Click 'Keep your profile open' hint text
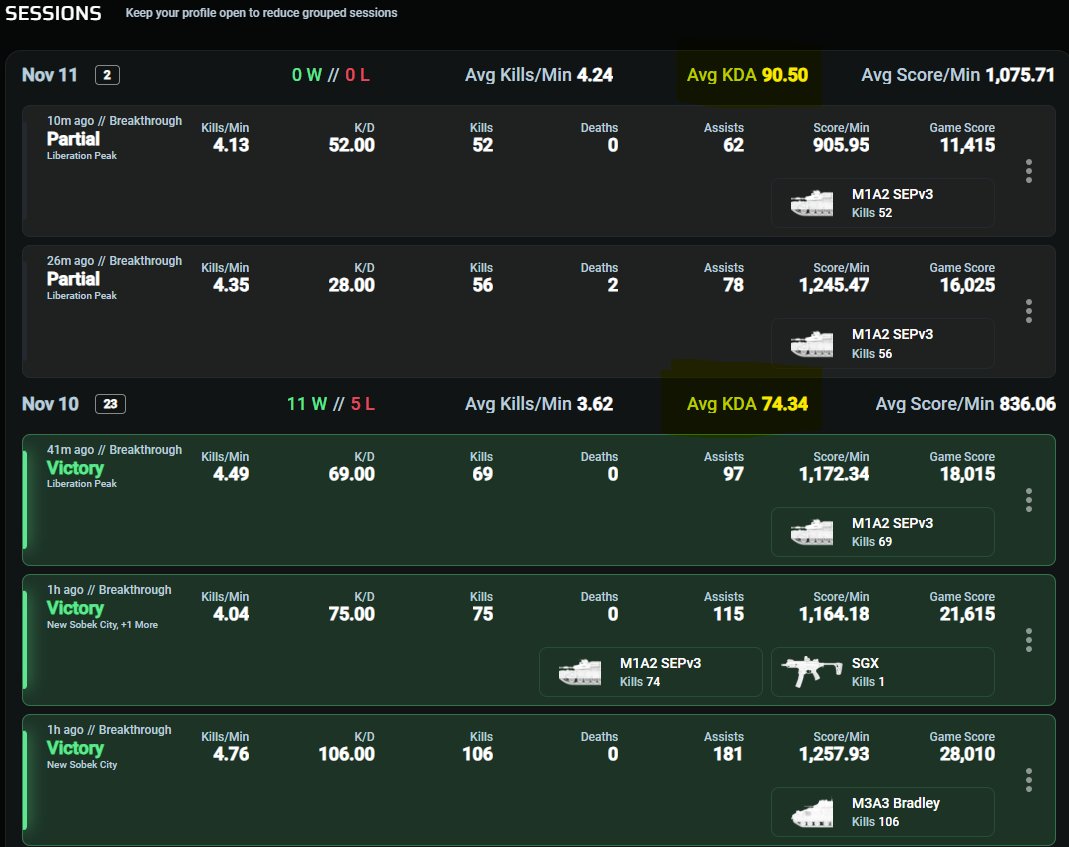The image size is (1069, 847). point(261,13)
